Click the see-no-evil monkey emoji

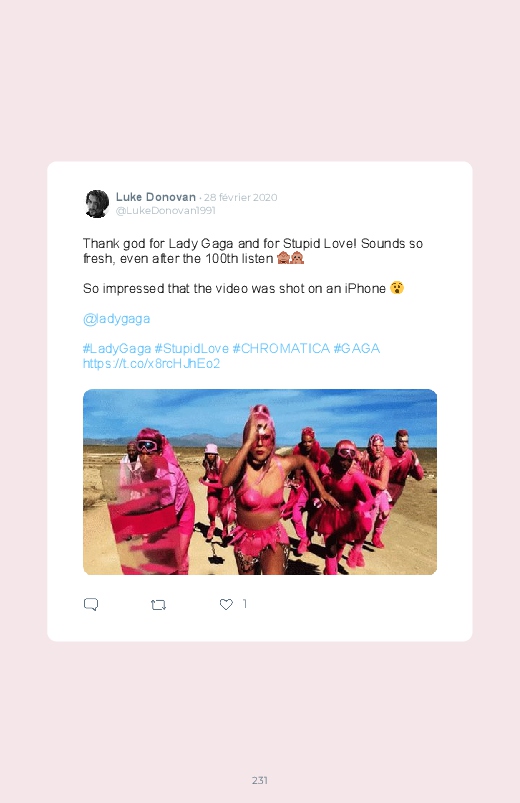(283, 258)
